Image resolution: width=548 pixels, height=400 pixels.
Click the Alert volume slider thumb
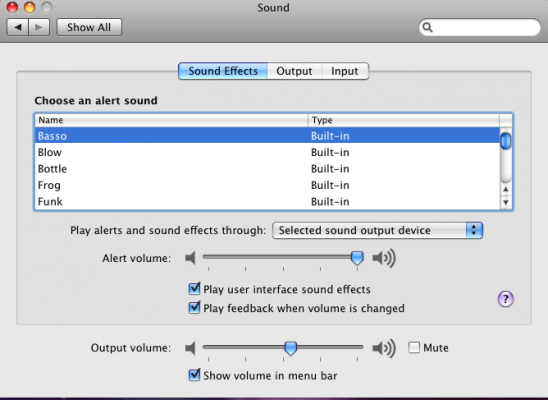(357, 258)
